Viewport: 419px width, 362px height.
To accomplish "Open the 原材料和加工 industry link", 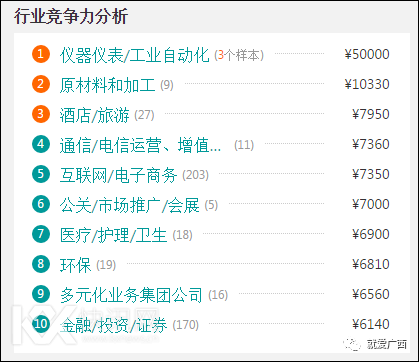I will tap(107, 85).
